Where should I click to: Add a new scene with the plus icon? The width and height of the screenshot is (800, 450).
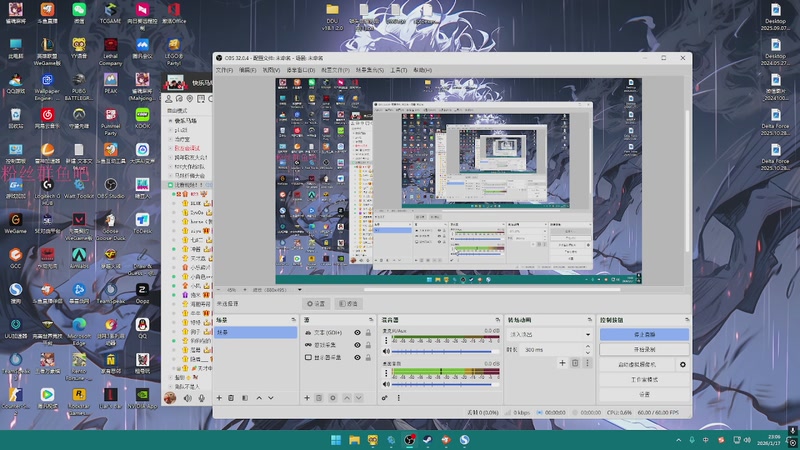click(219, 398)
